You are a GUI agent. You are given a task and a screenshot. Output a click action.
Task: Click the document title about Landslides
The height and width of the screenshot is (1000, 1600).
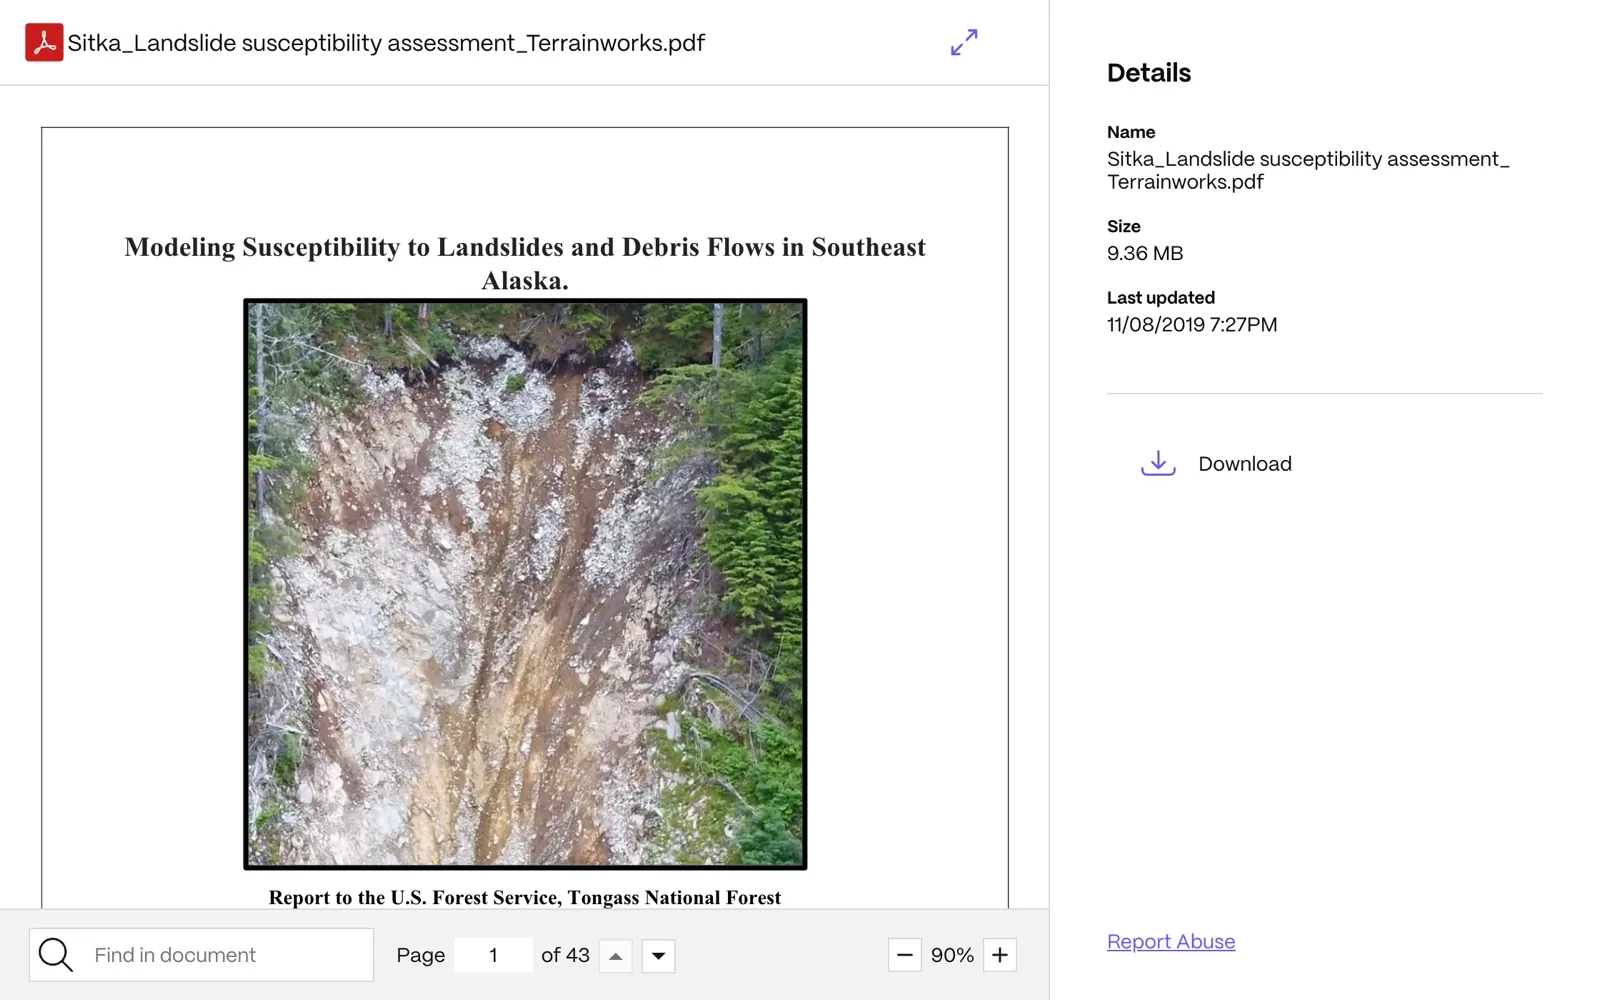(x=525, y=263)
